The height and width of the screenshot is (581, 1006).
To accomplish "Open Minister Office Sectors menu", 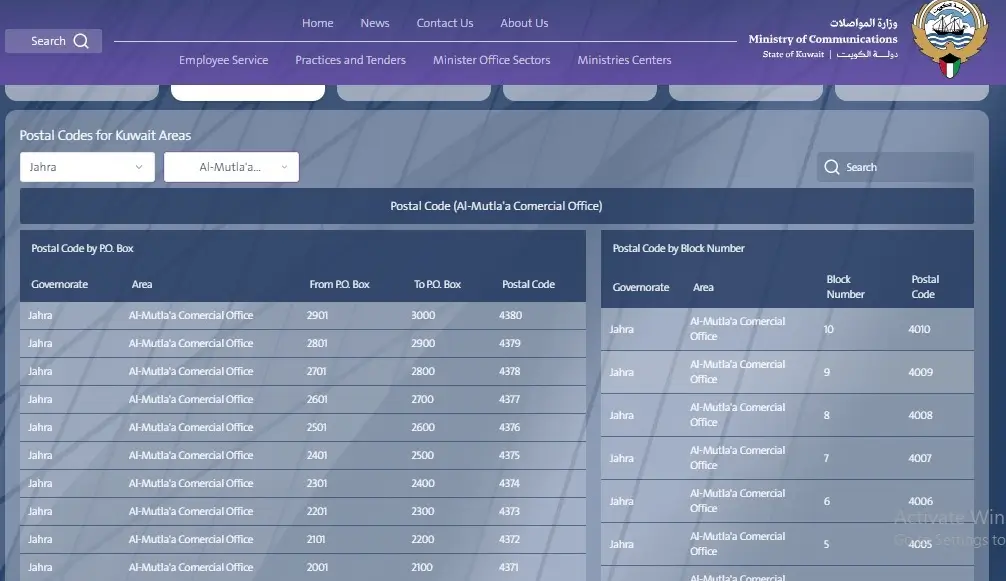I will click(491, 60).
